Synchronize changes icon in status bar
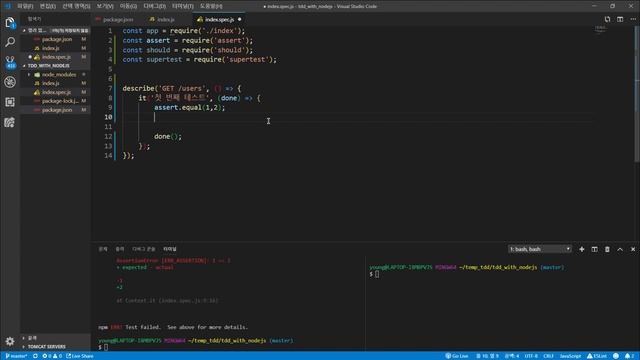640x360 pixels. tap(36, 356)
